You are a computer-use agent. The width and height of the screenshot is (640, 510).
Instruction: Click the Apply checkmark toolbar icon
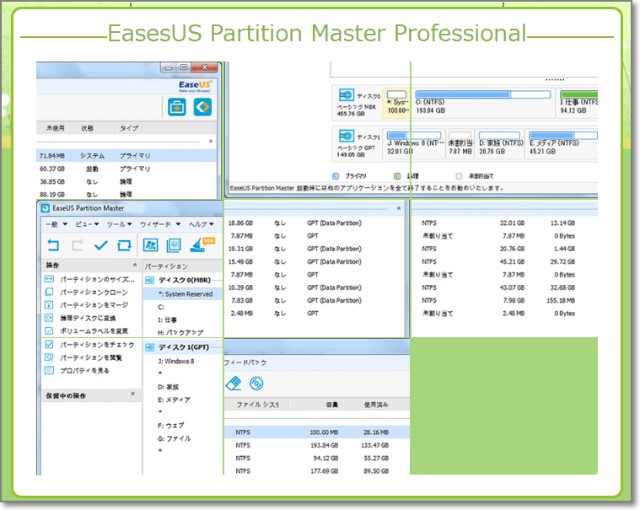(x=100, y=245)
